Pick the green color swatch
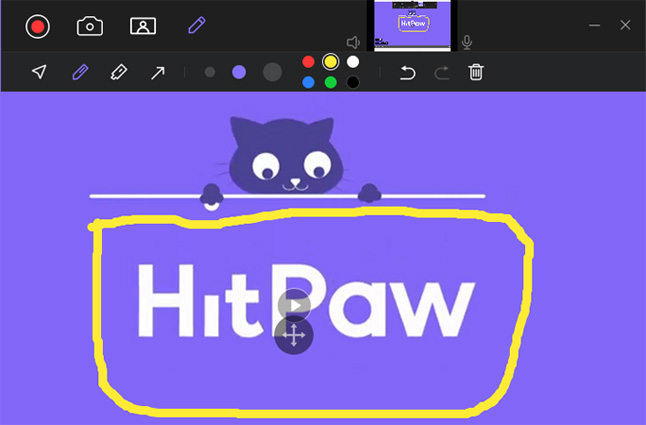This screenshot has height=425, width=646. 330,82
